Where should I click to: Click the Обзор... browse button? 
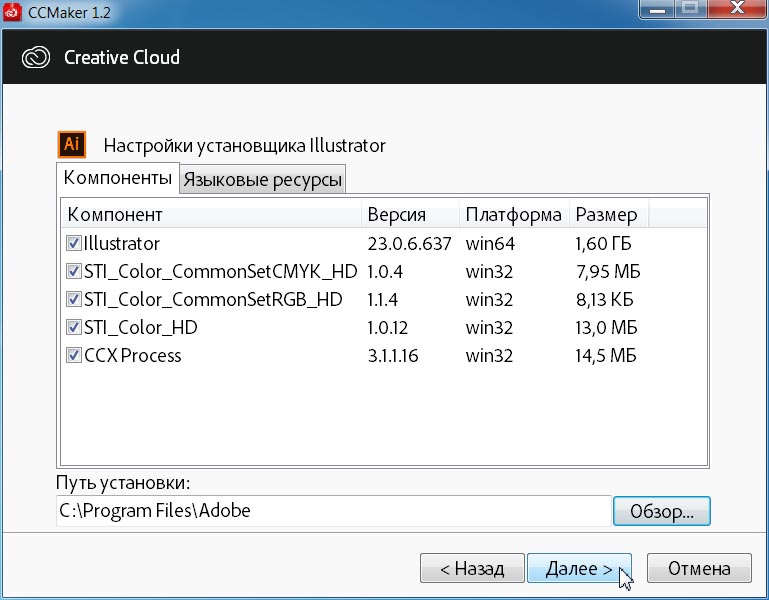[662, 511]
